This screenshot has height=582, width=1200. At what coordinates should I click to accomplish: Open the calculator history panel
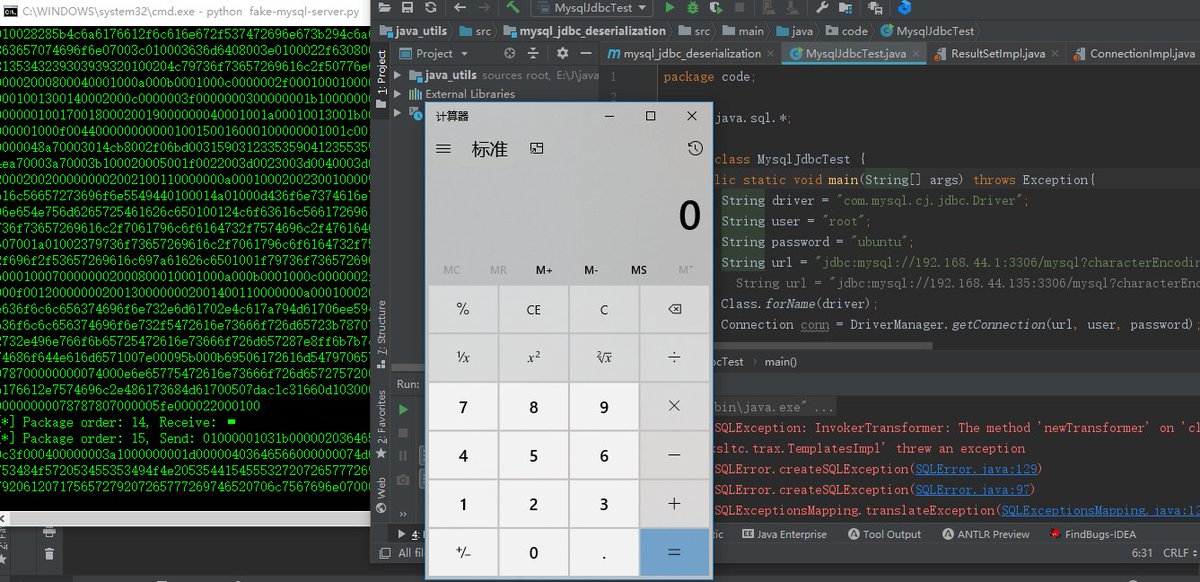pyautogui.click(x=695, y=149)
